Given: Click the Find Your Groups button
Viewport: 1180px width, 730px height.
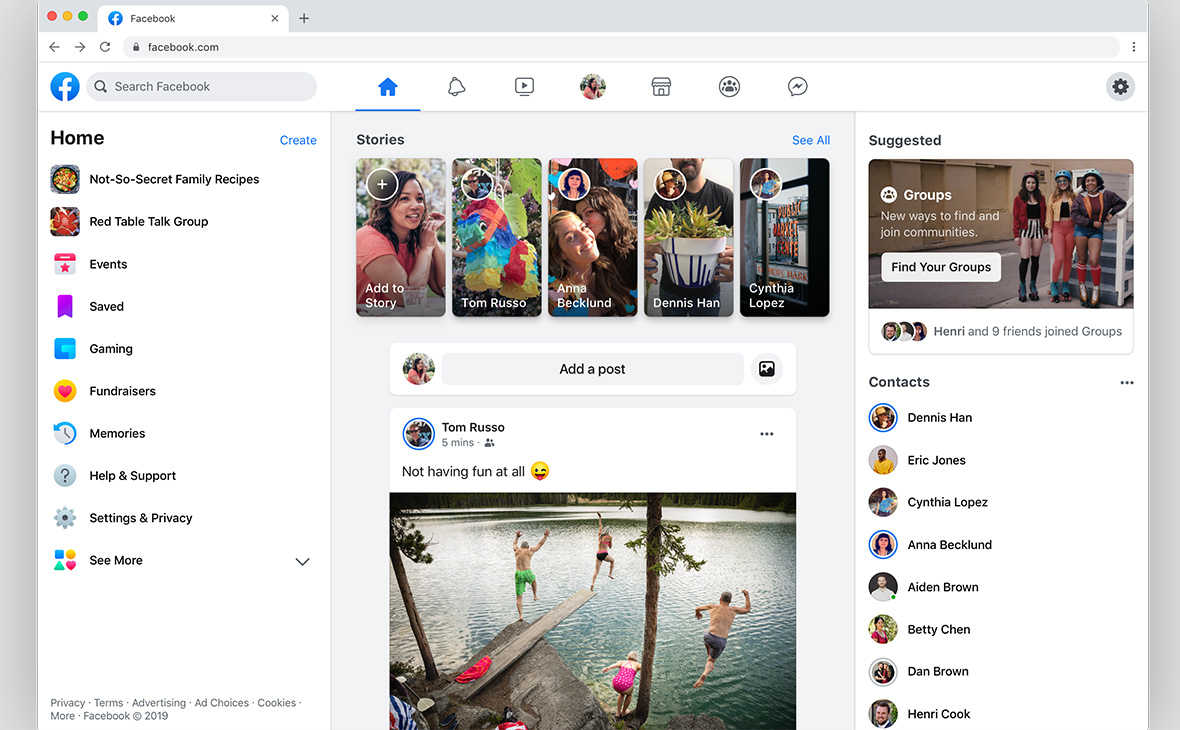Looking at the screenshot, I should point(940,267).
